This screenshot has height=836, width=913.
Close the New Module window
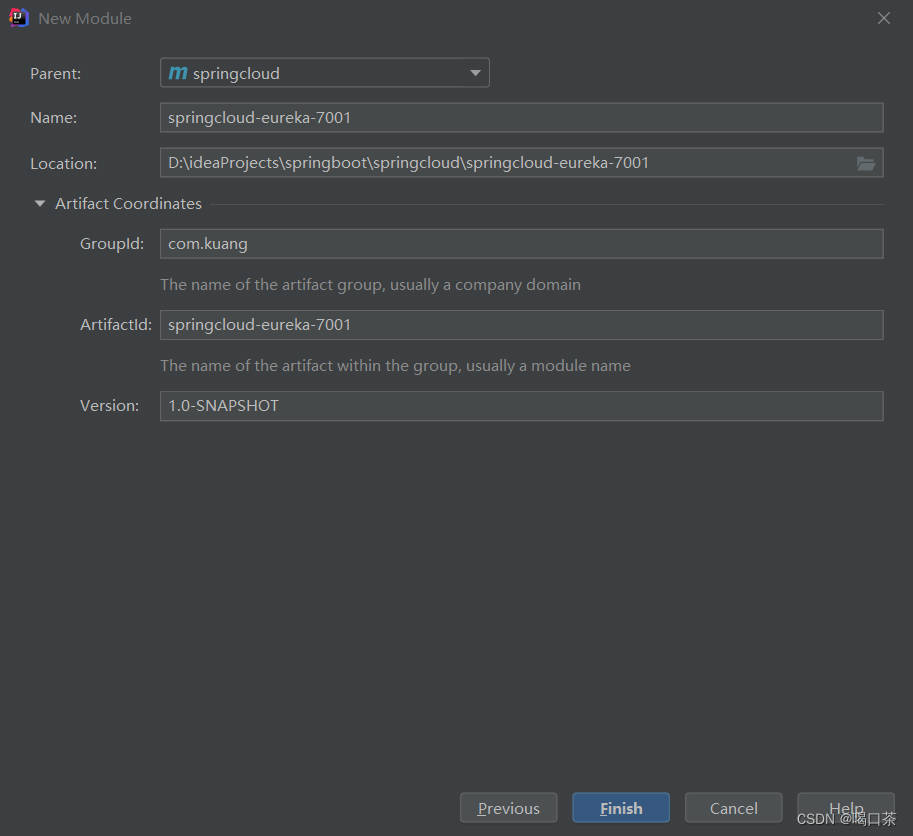883,18
